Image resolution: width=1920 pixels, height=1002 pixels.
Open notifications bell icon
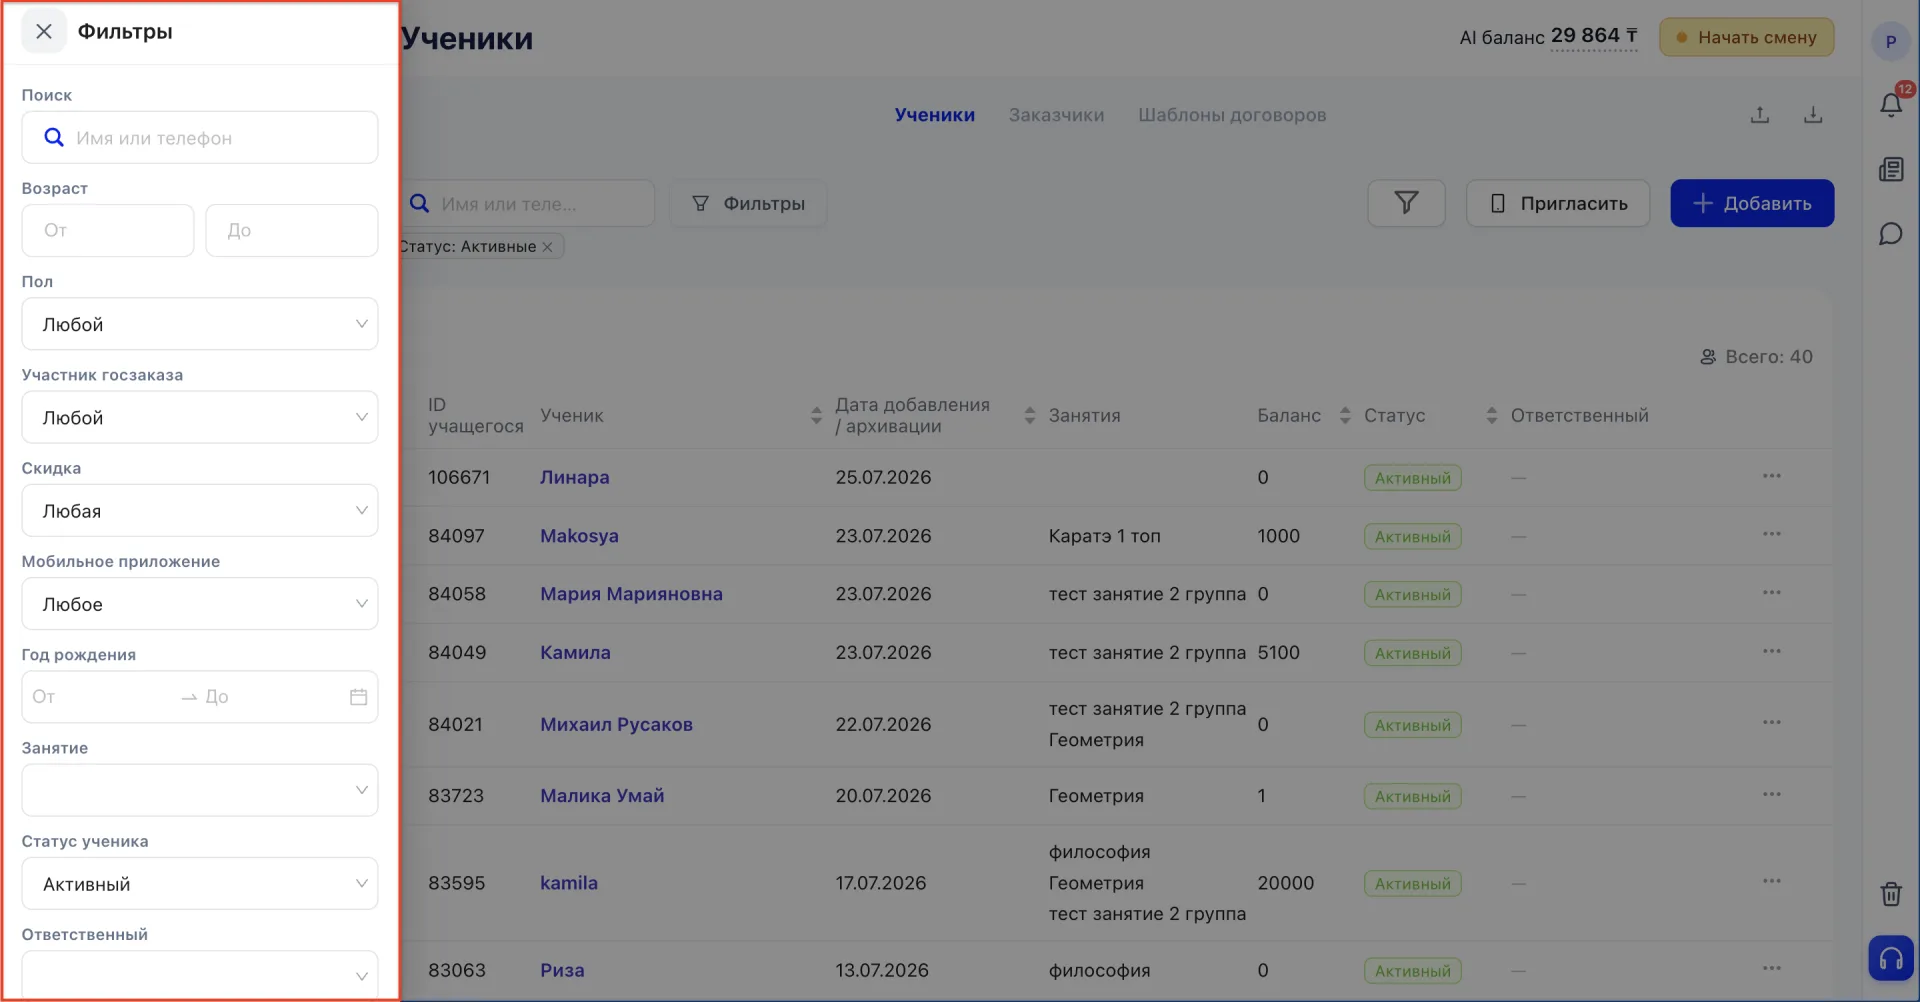tap(1891, 104)
